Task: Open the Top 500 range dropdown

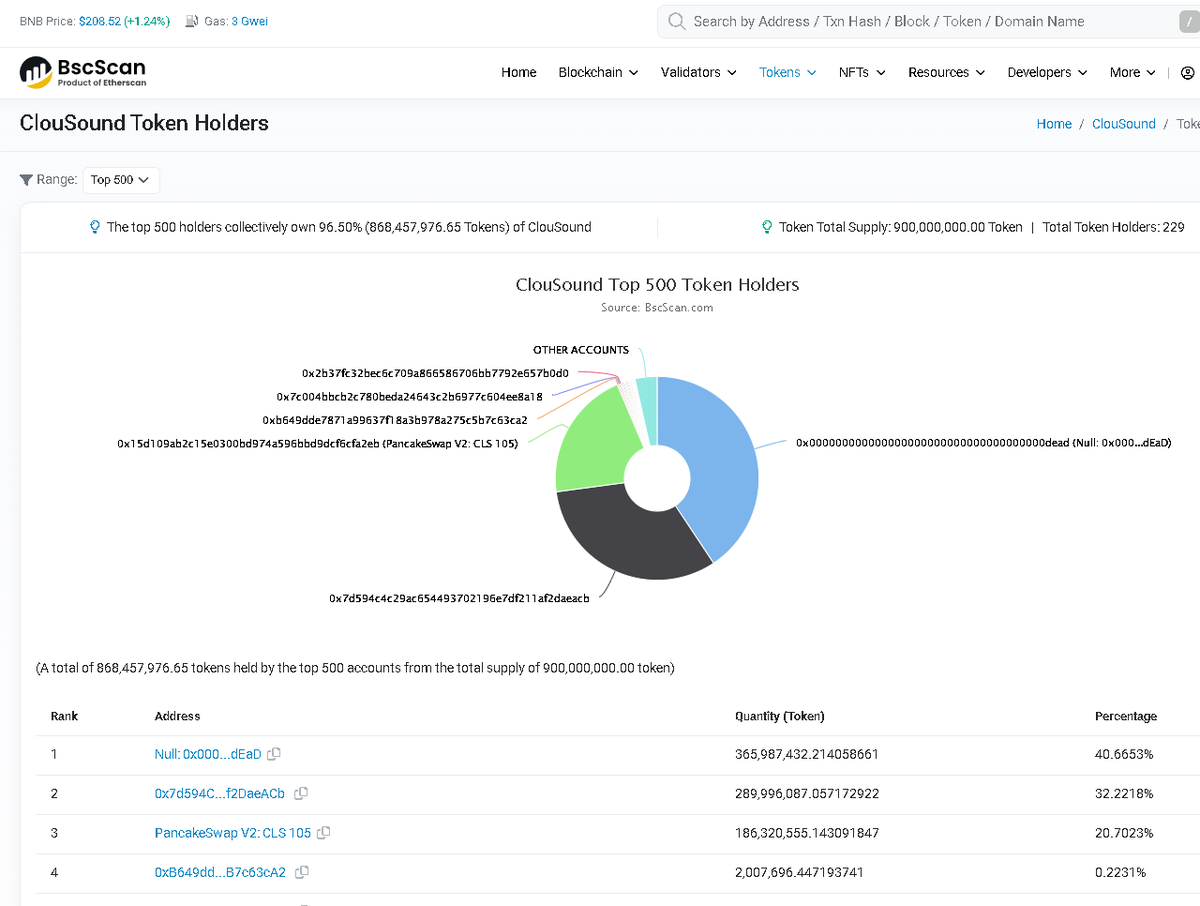Action: point(120,180)
